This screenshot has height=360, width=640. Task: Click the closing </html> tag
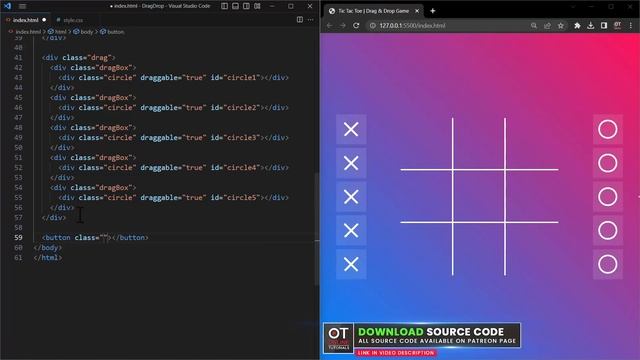pos(48,258)
